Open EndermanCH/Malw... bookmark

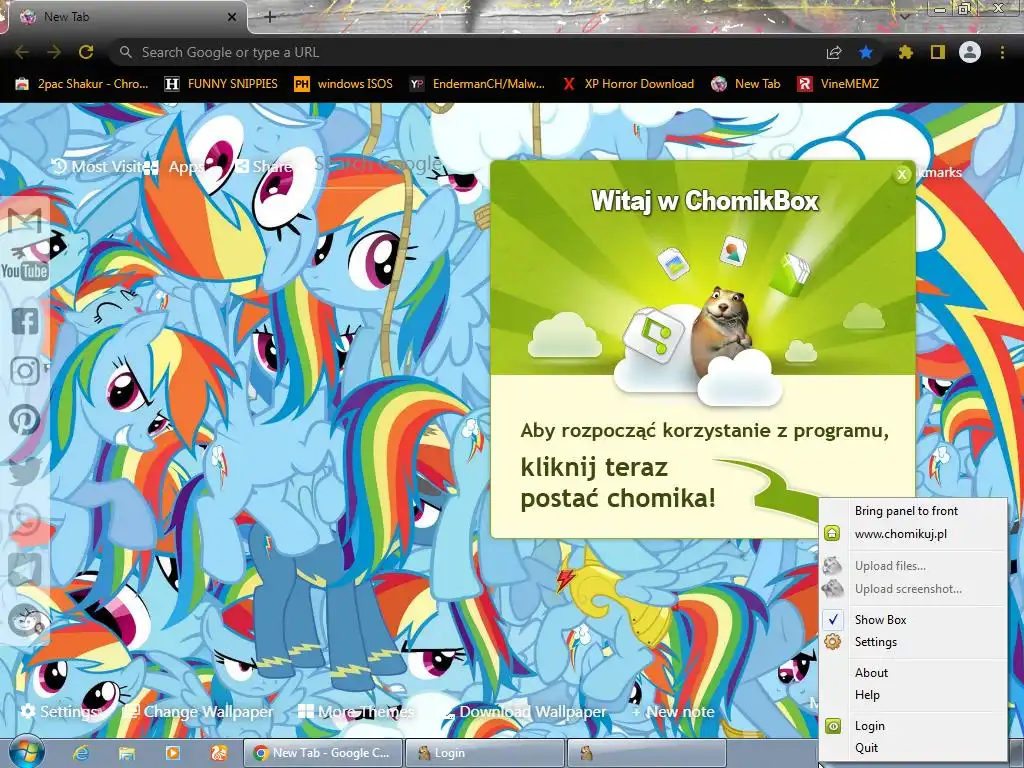[477, 84]
